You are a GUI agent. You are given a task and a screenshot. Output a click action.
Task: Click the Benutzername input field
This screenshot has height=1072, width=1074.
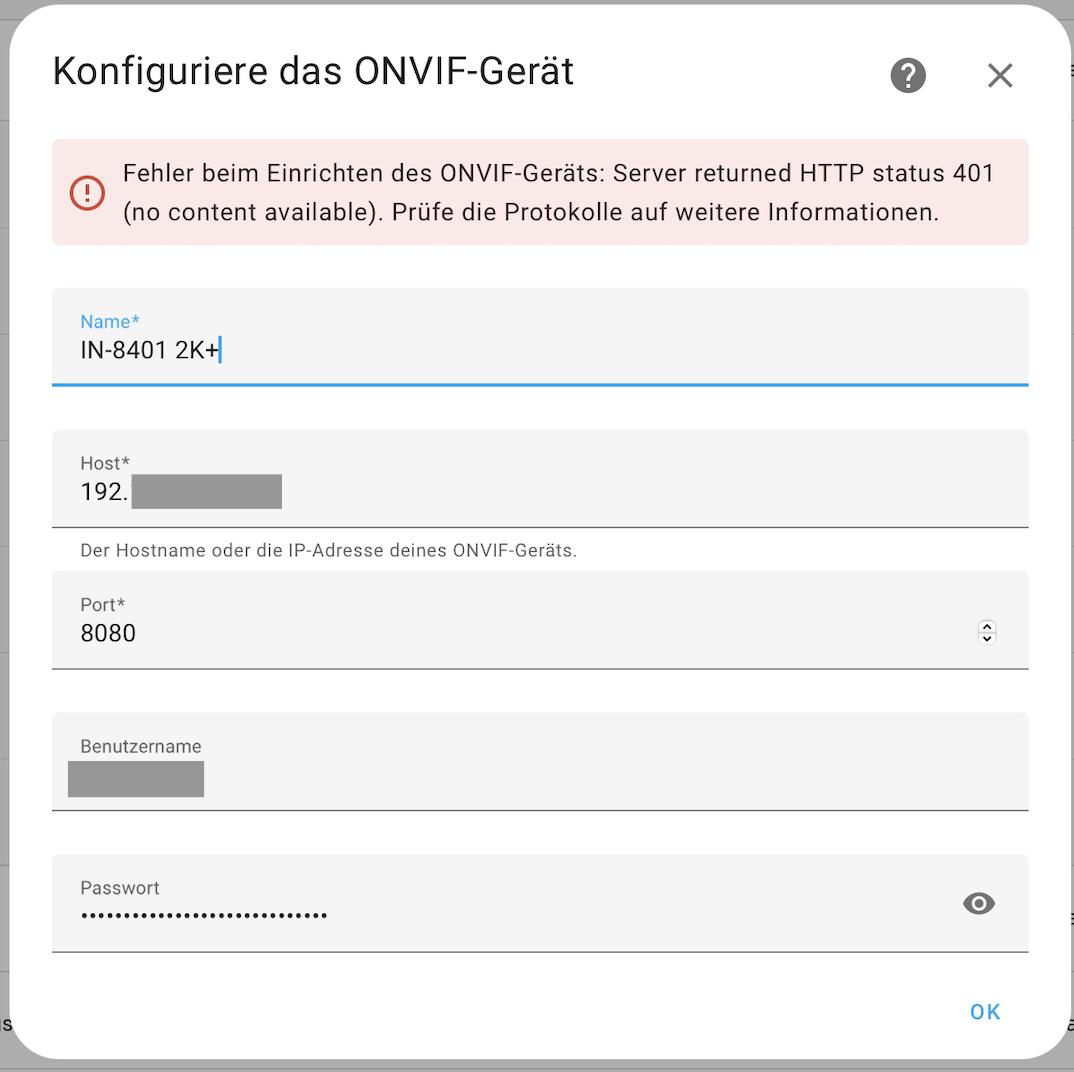(540, 762)
